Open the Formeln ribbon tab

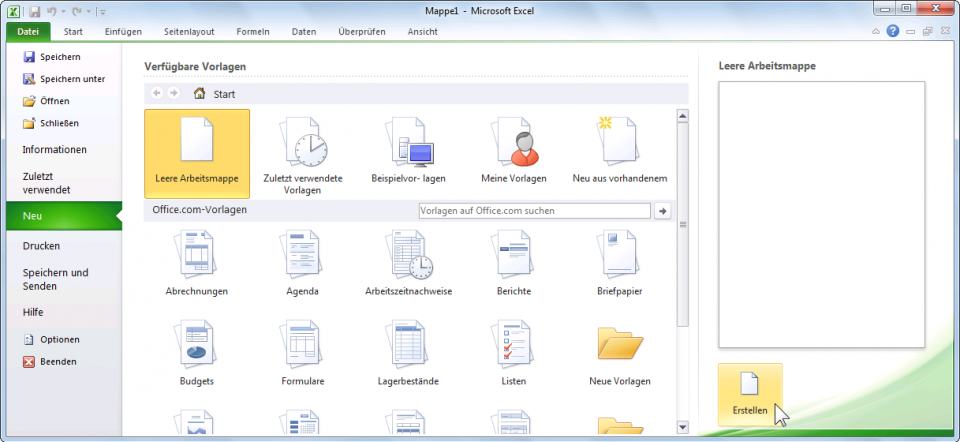pyautogui.click(x=253, y=32)
